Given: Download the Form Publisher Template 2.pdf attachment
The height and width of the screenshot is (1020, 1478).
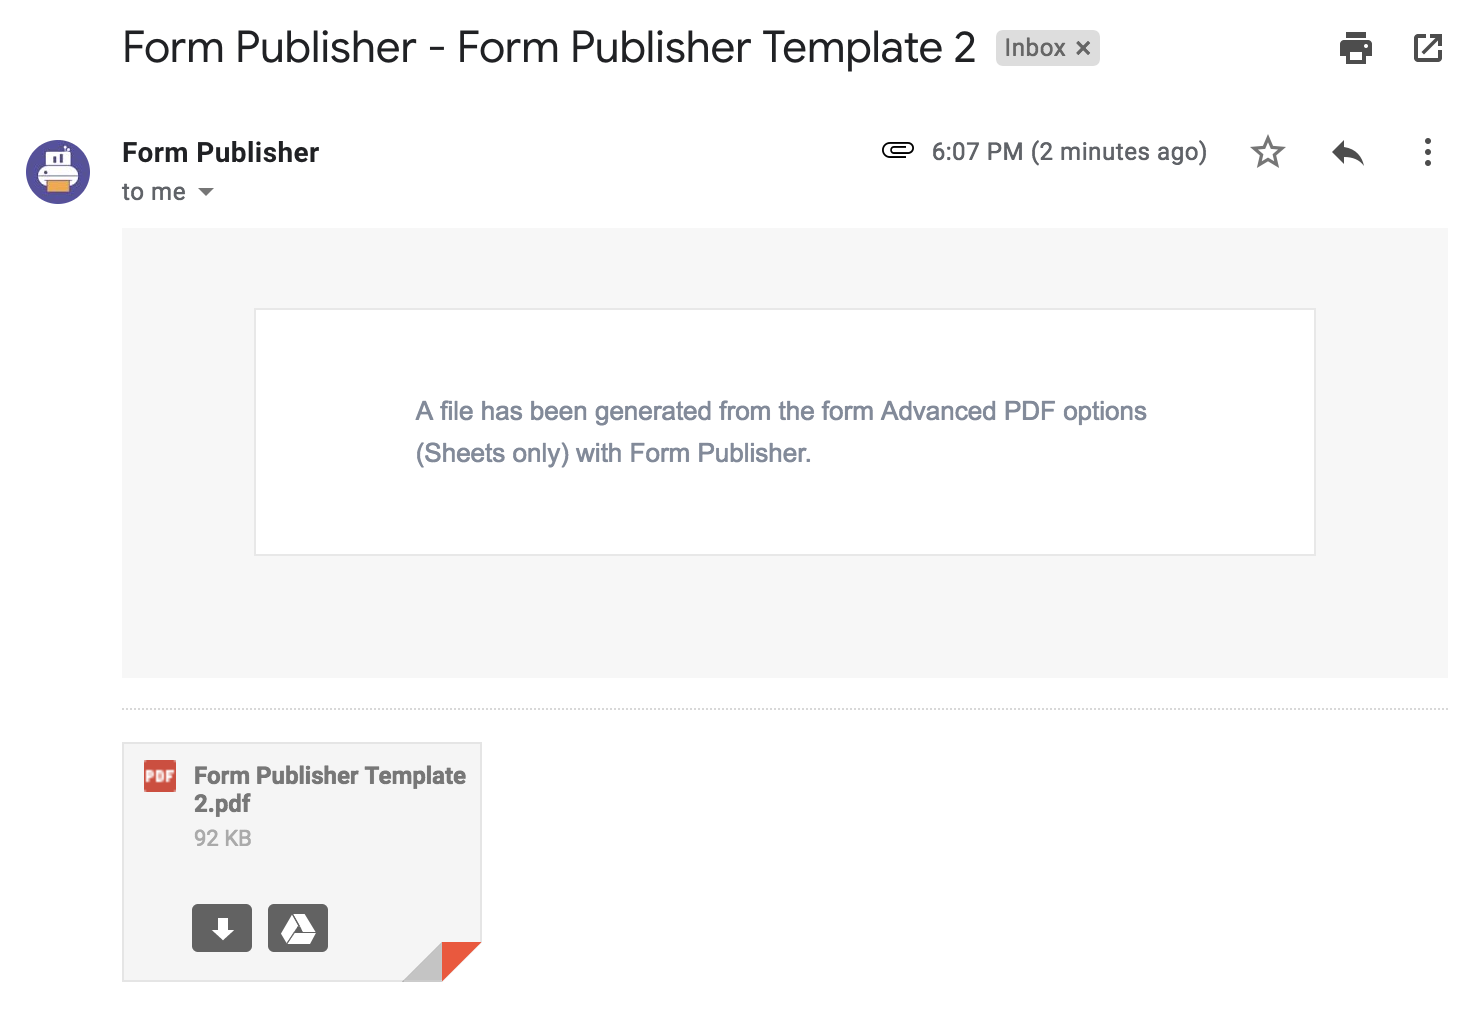Looking at the screenshot, I should pyautogui.click(x=222, y=928).
